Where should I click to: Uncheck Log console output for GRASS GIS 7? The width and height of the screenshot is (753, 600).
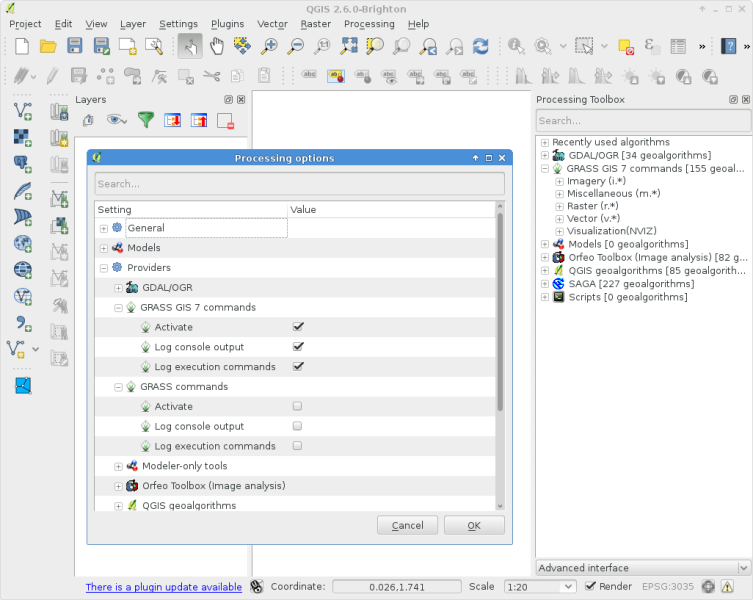click(x=298, y=346)
